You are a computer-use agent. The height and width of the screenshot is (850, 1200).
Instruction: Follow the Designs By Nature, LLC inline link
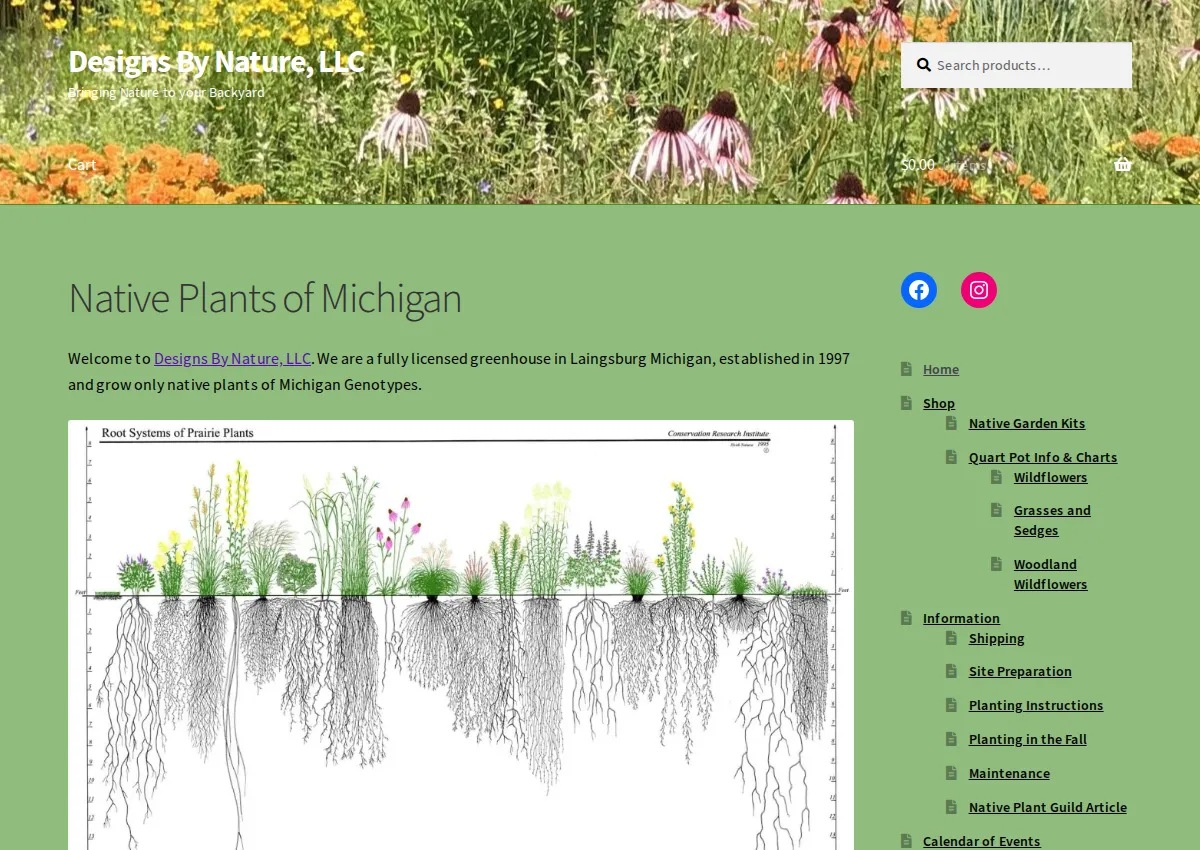pos(232,358)
